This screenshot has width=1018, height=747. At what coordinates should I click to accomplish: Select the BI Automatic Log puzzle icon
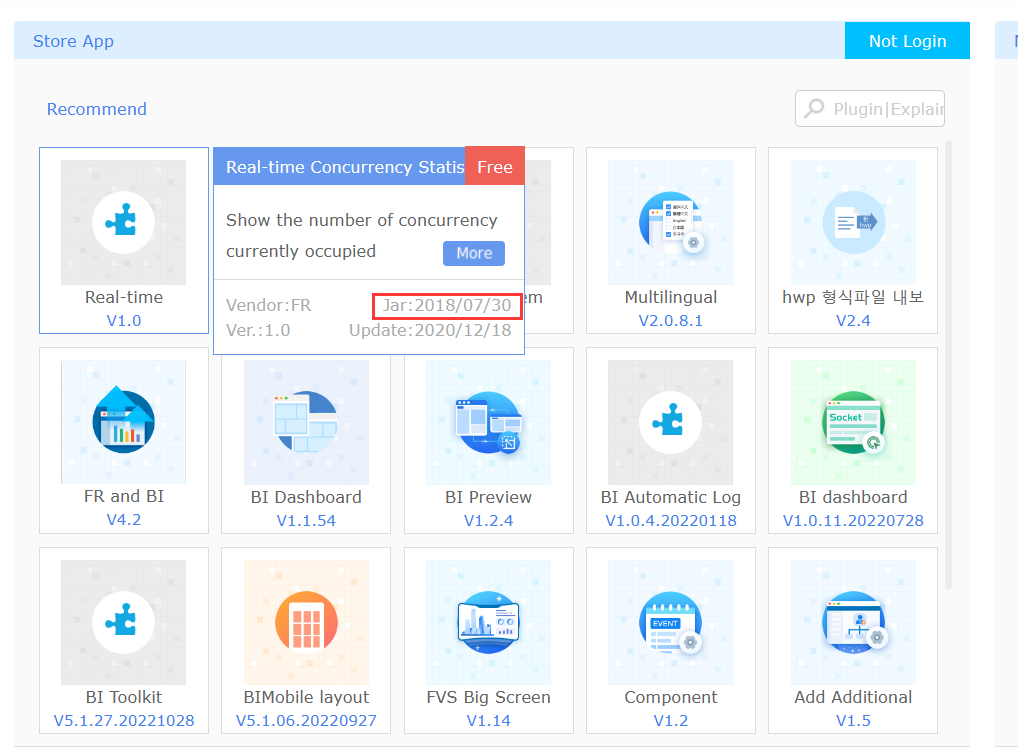[671, 422]
